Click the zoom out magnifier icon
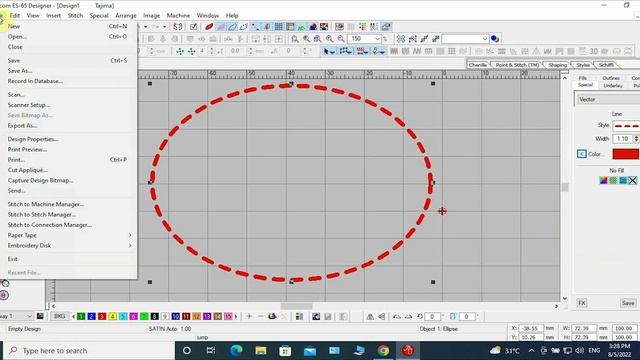This screenshot has width=640, height=360. pos(341,39)
